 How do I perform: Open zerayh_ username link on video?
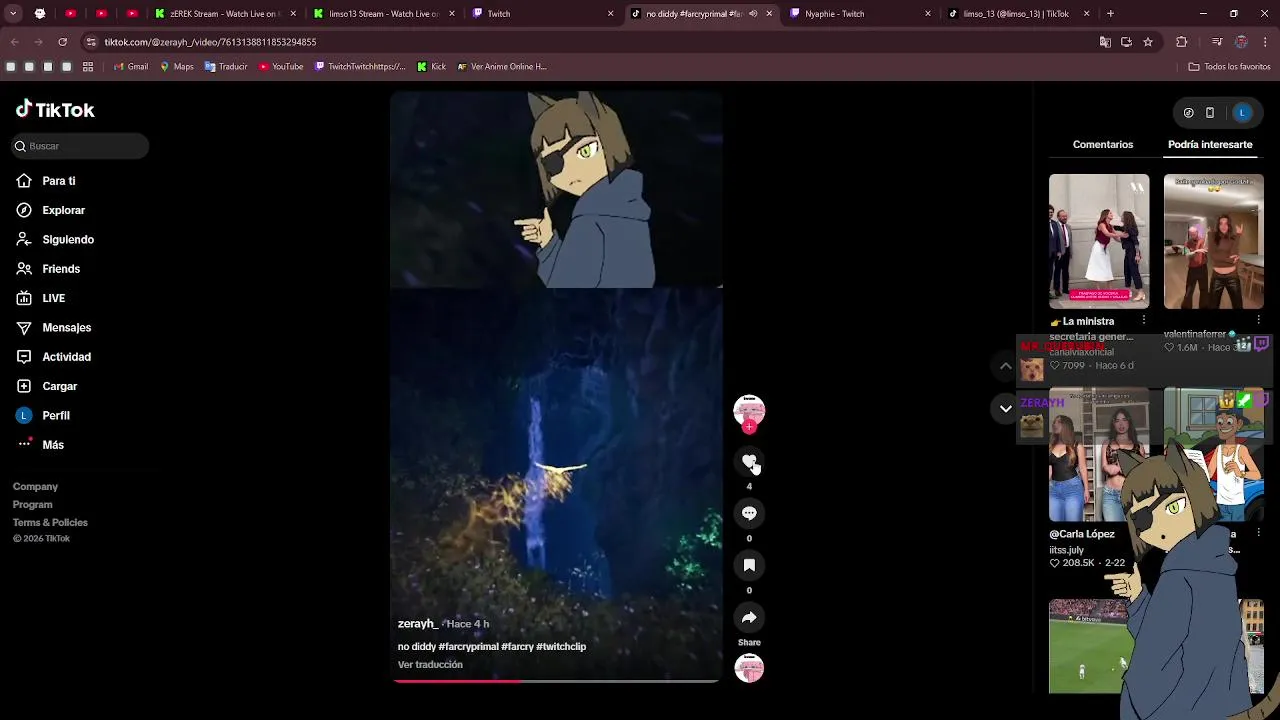coord(418,624)
